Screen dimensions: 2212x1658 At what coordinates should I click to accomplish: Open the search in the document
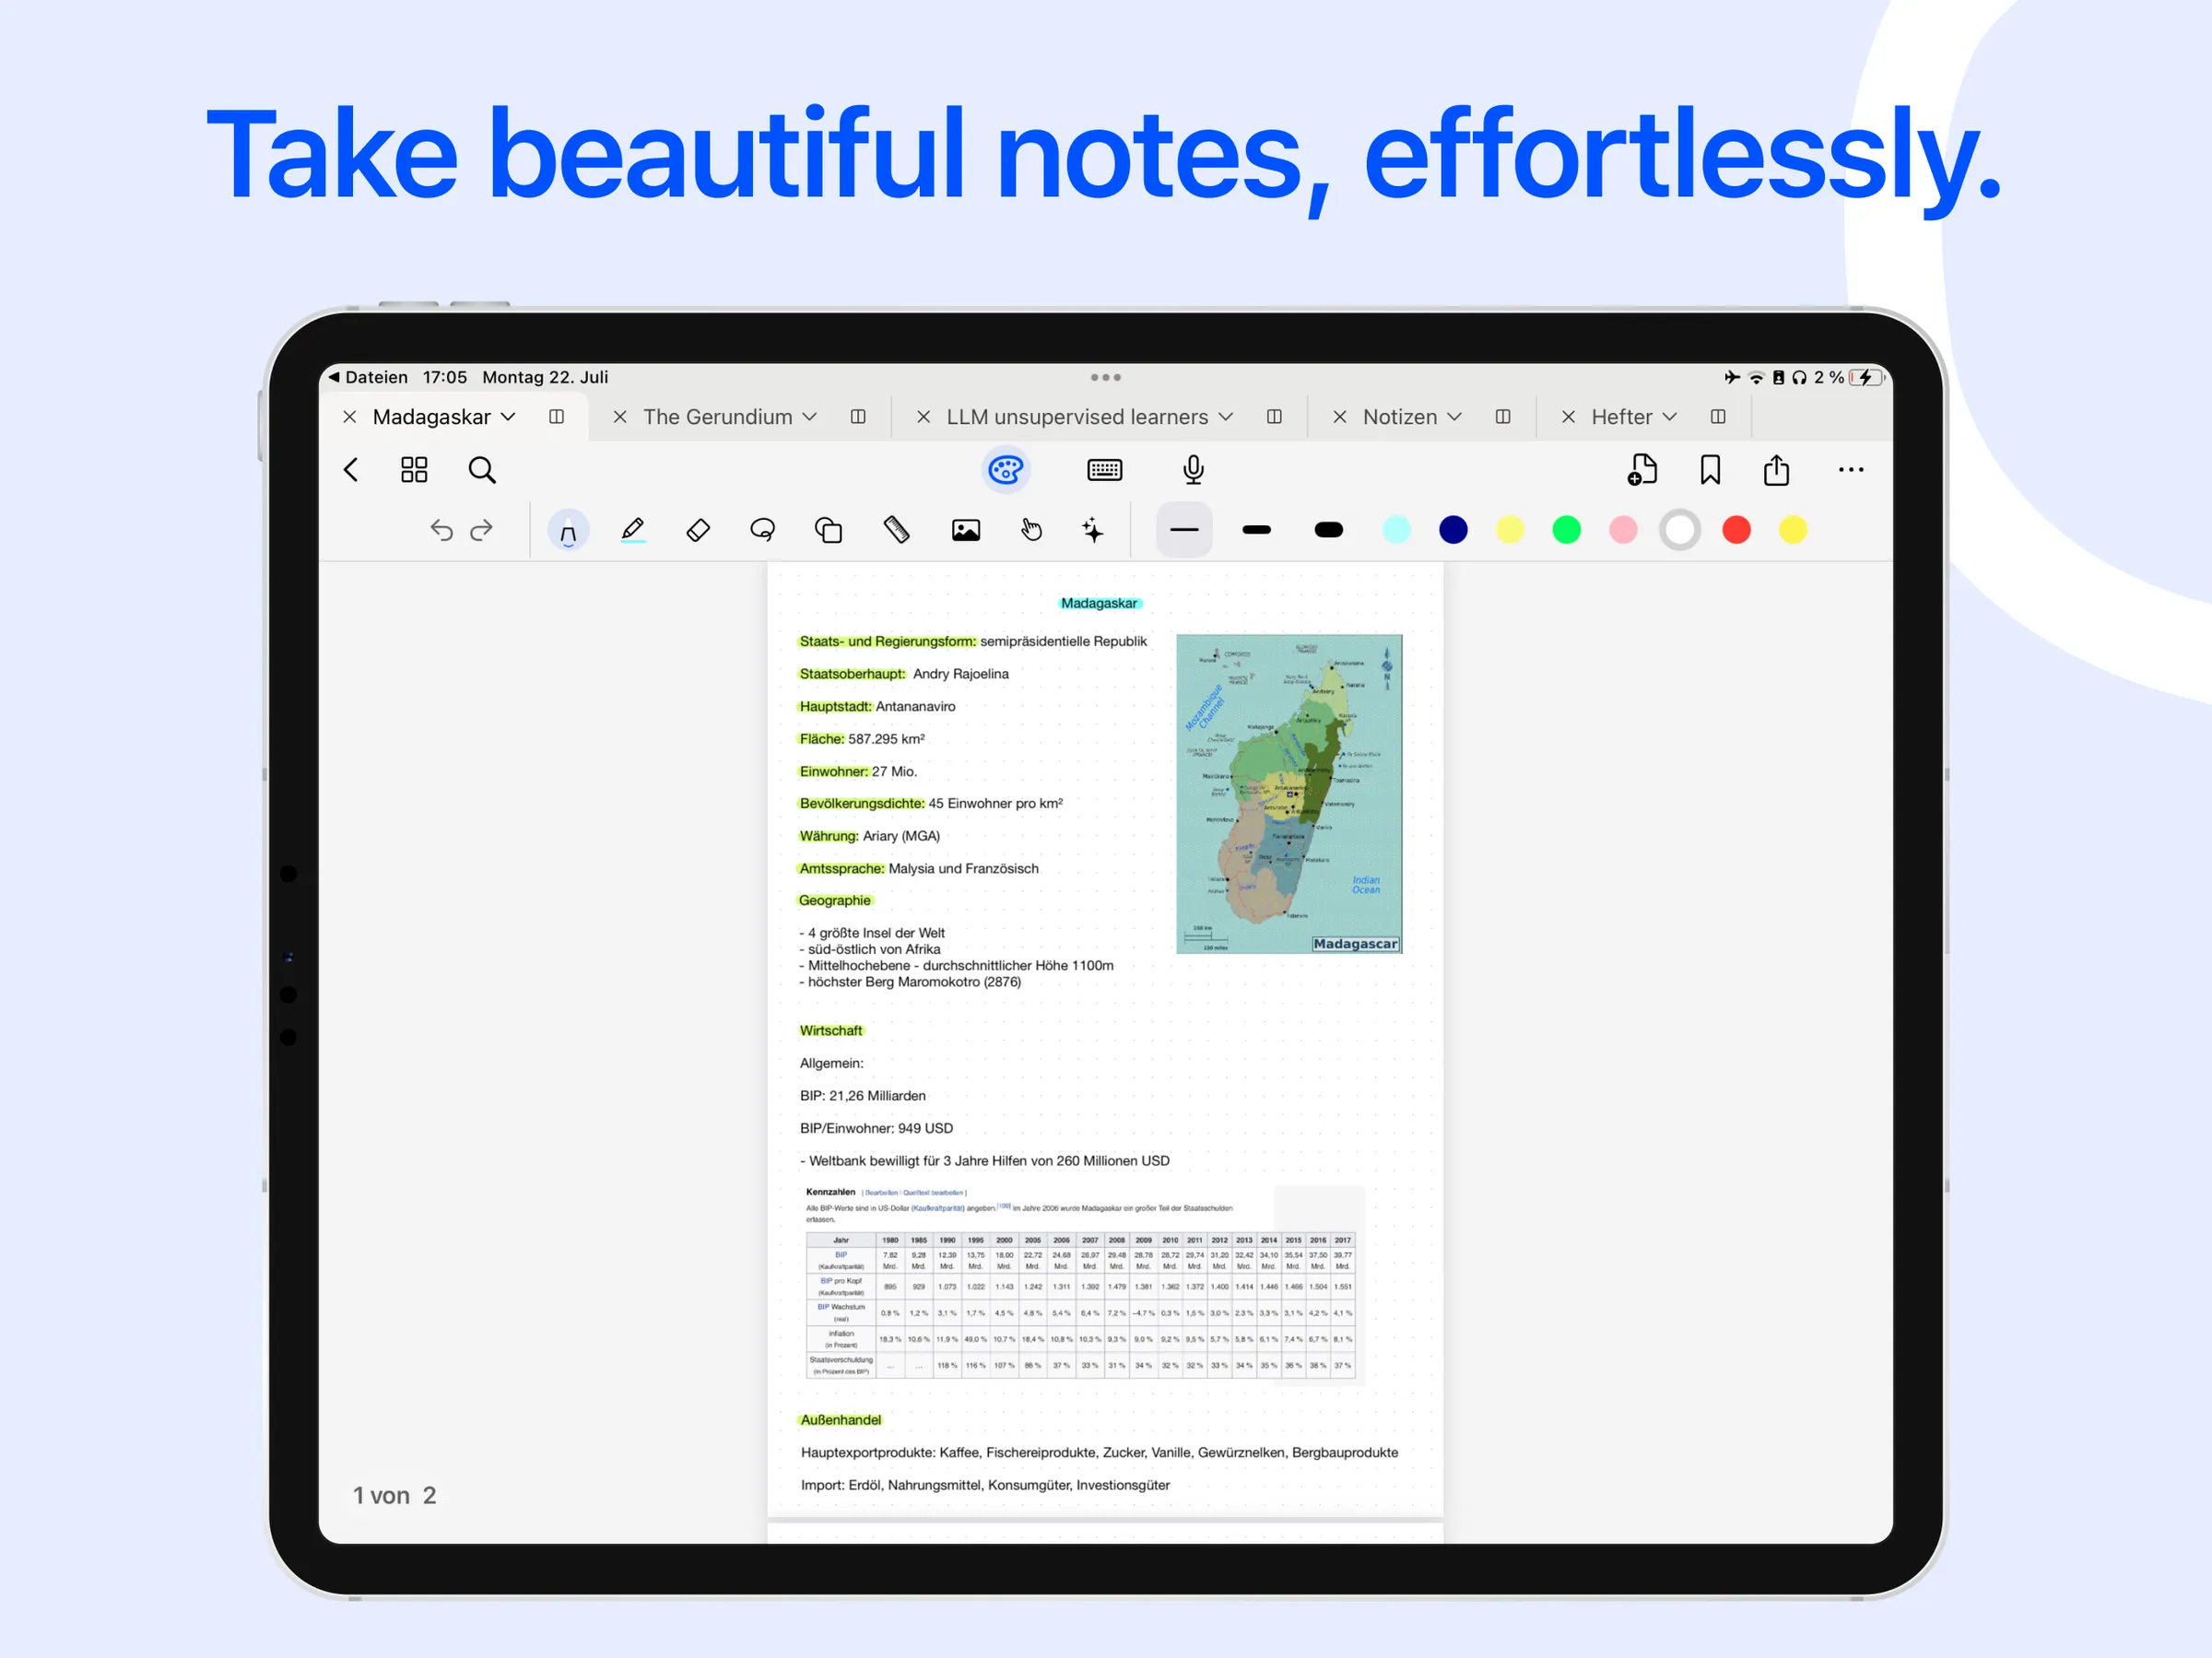tap(482, 469)
